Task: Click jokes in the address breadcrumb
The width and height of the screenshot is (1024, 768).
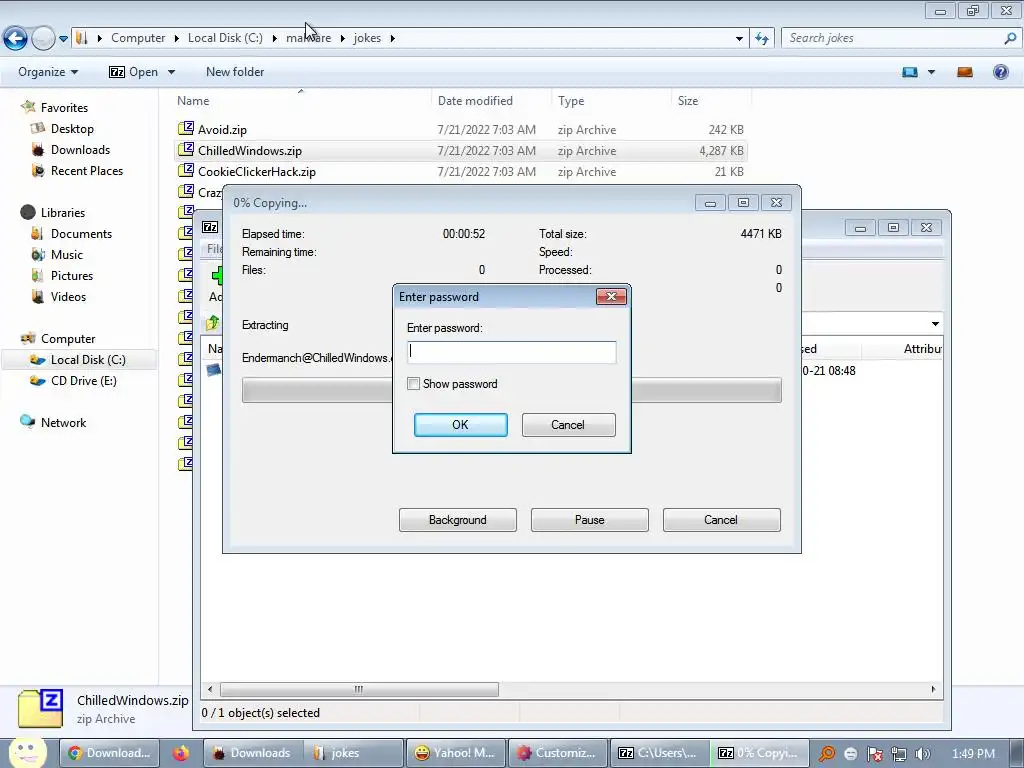Action: tap(367, 38)
